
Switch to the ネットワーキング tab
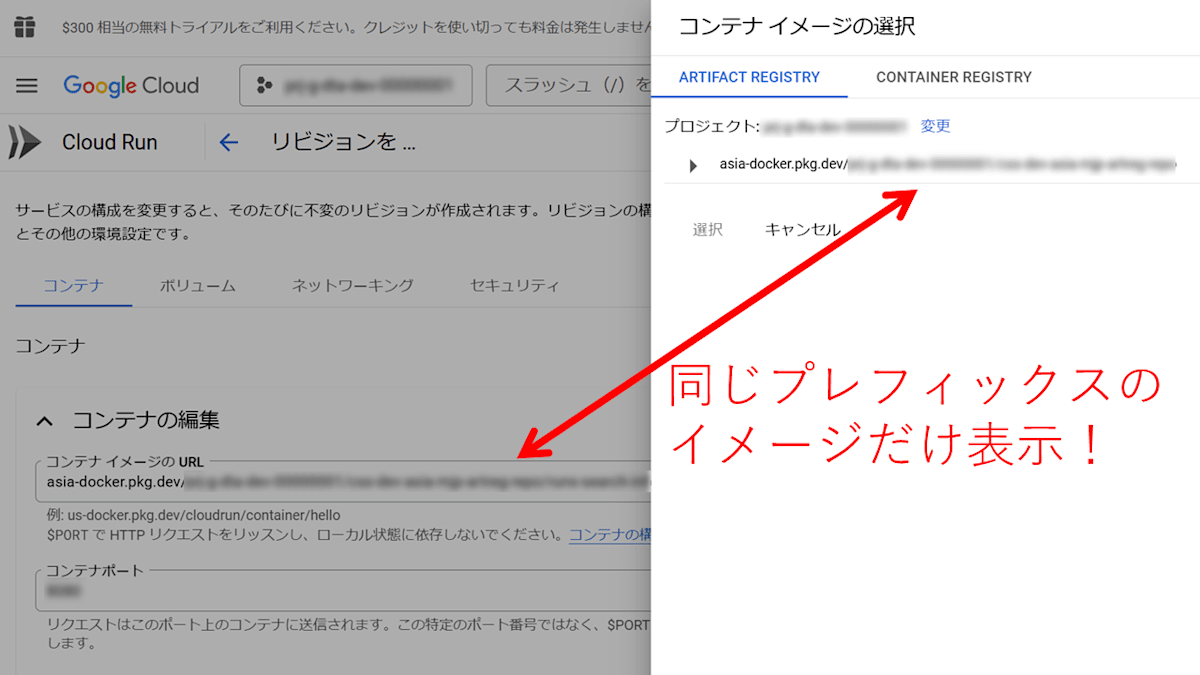[353, 286]
